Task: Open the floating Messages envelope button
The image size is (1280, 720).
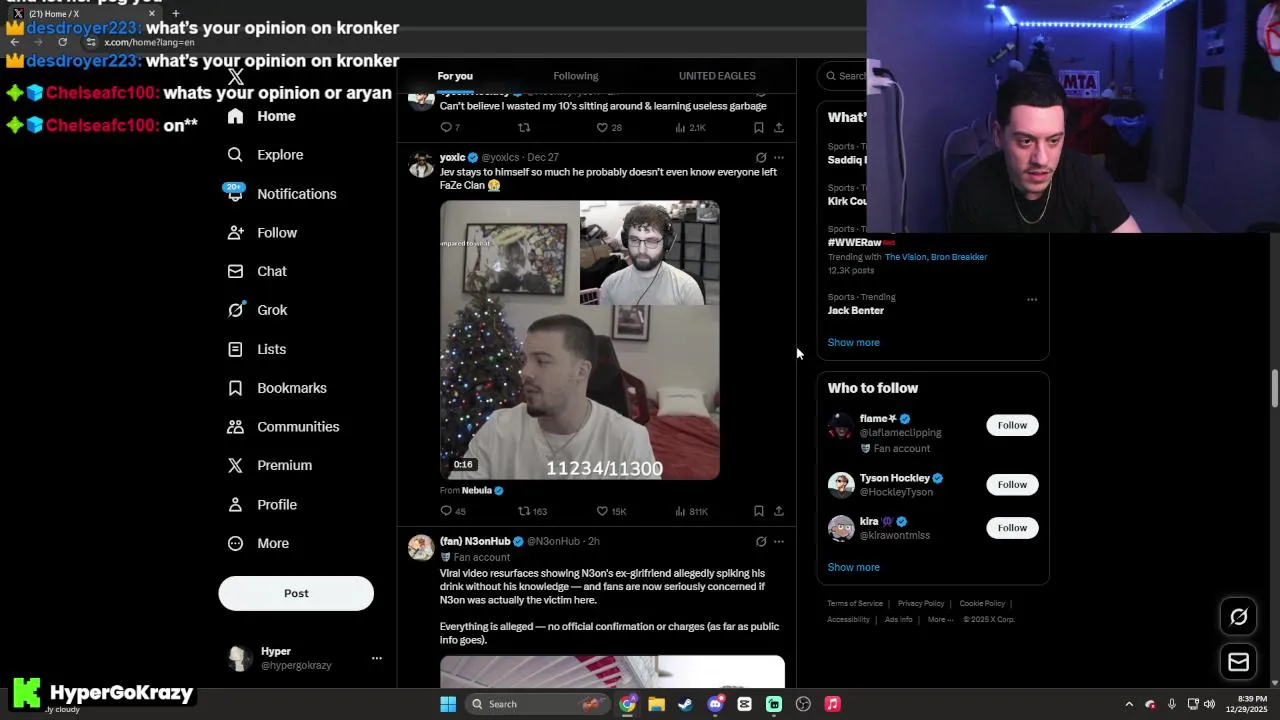Action: coord(1239,662)
